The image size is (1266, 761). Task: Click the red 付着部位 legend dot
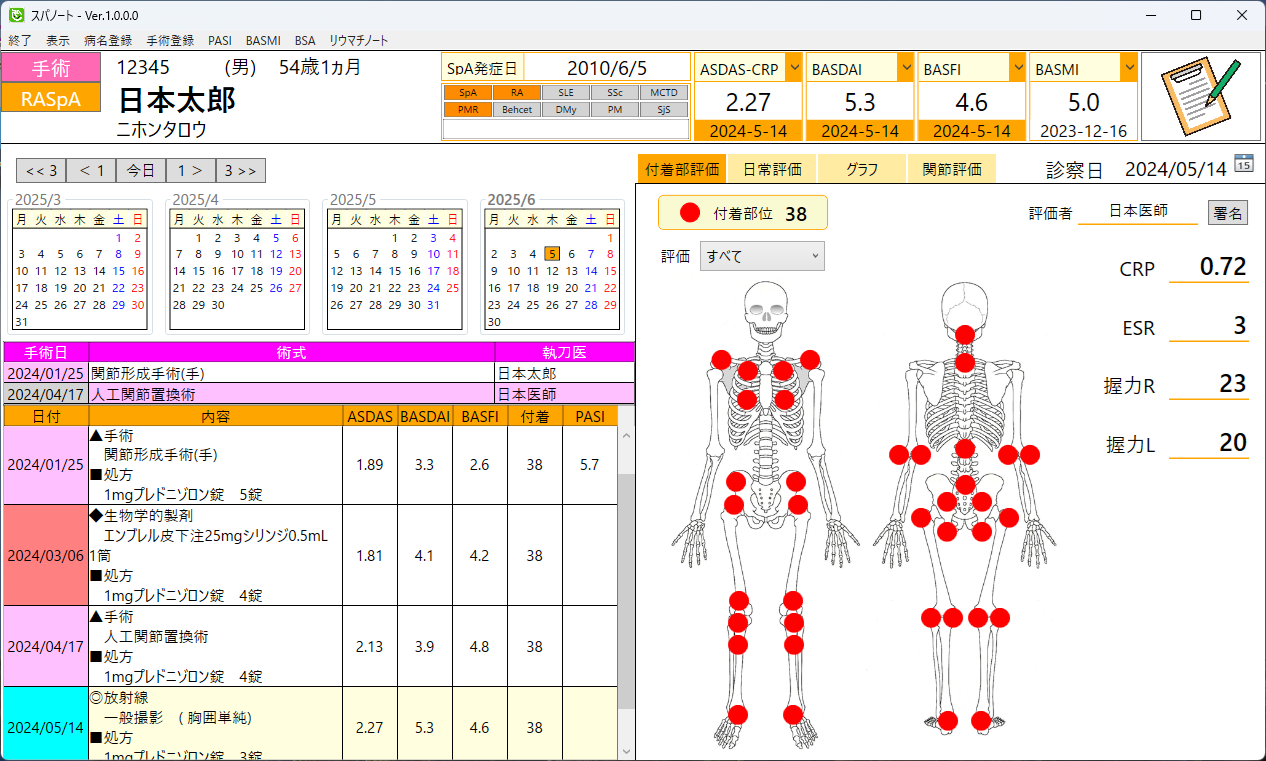click(x=690, y=213)
